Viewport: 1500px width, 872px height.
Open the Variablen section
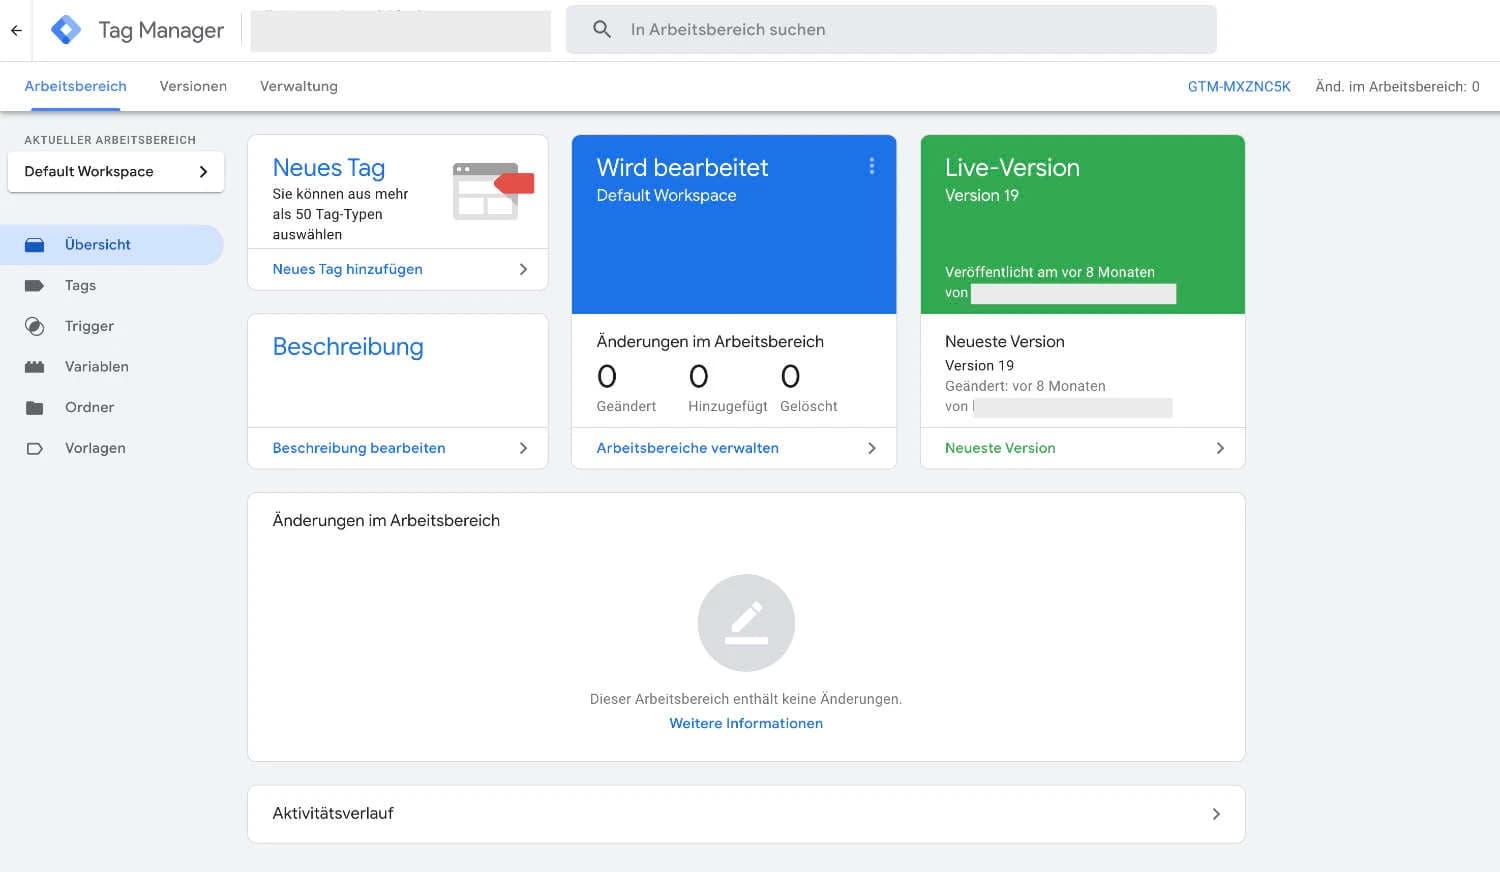tap(96, 366)
